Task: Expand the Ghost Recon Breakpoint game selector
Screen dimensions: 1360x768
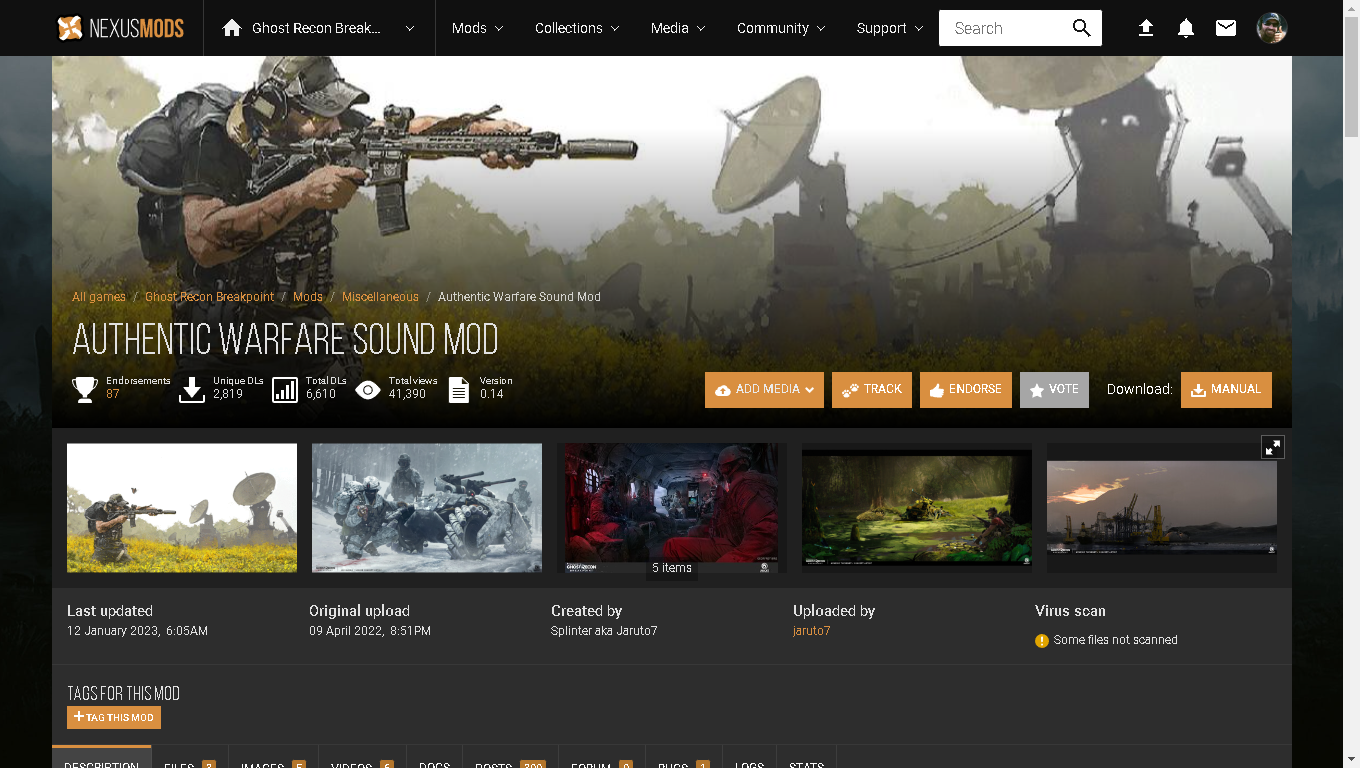Action: click(319, 28)
